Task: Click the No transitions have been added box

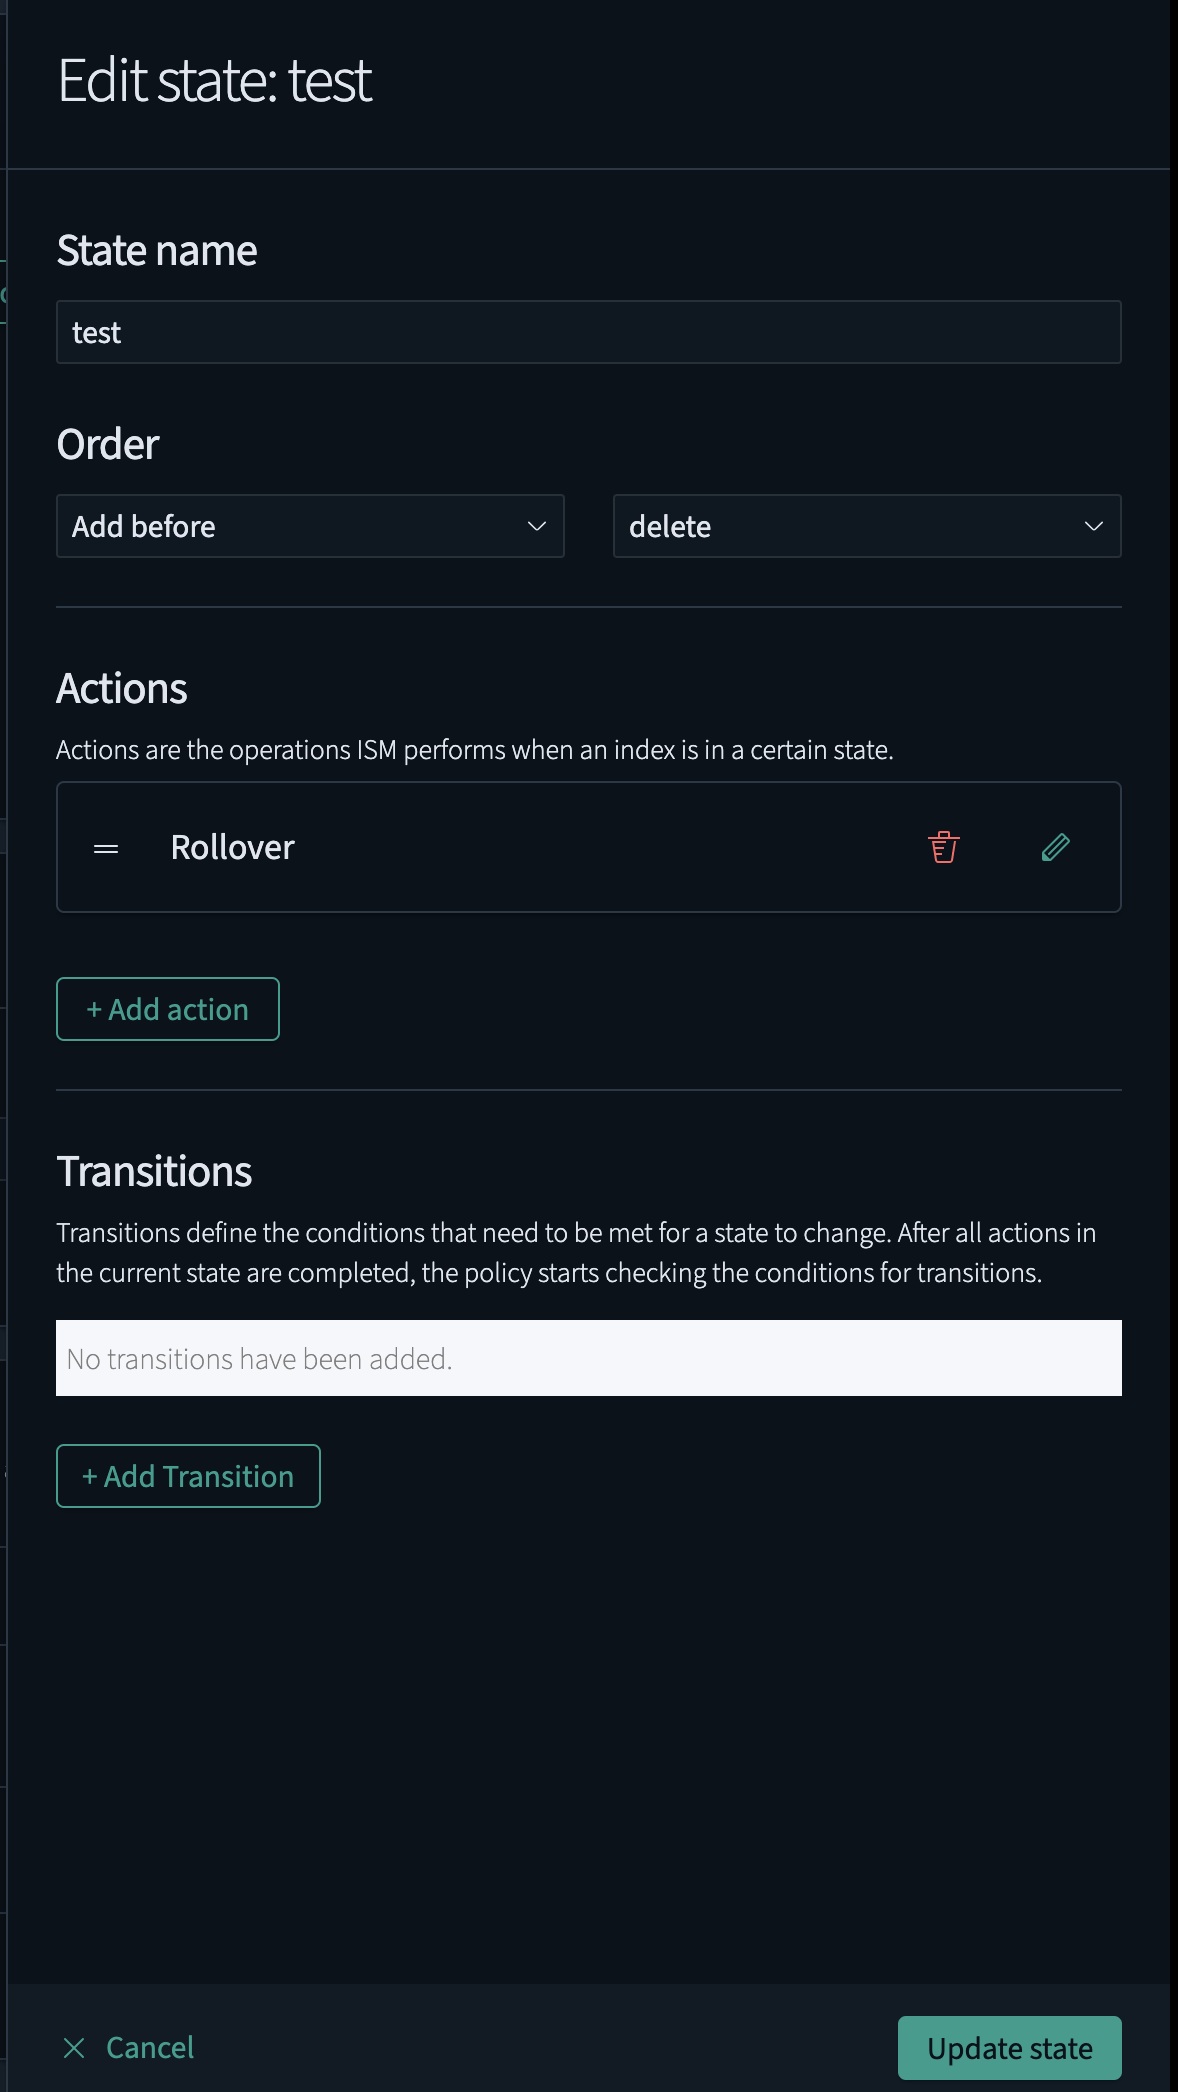Action: (x=588, y=1358)
